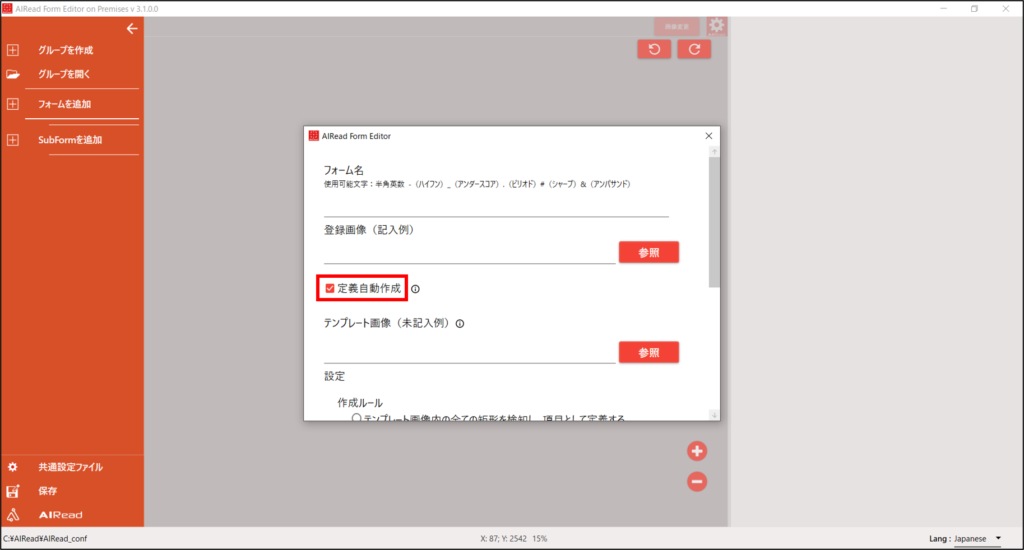The image size is (1024, 550).
Task: Rotate image clockwise button
Action: pos(694,49)
